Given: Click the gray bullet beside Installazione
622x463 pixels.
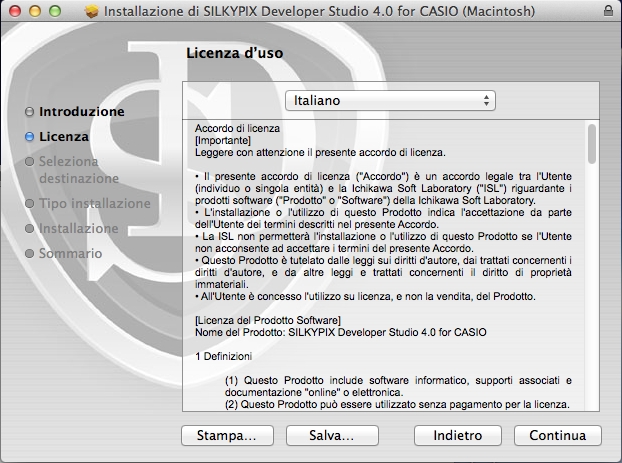Looking at the screenshot, I should 29,228.
